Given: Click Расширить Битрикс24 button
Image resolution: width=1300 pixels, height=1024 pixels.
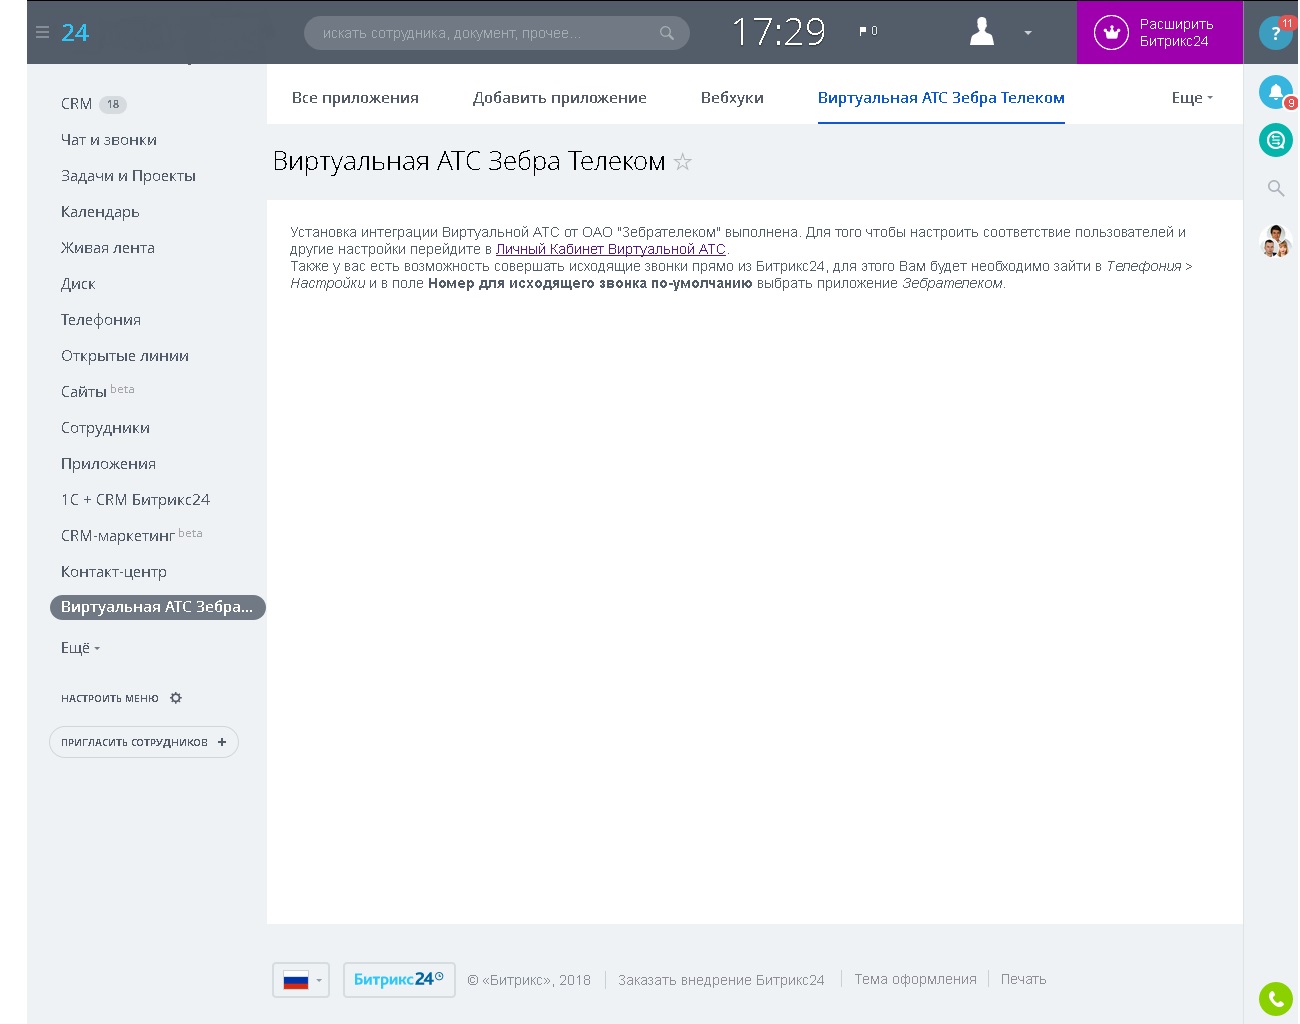Looking at the screenshot, I should point(1160,32).
